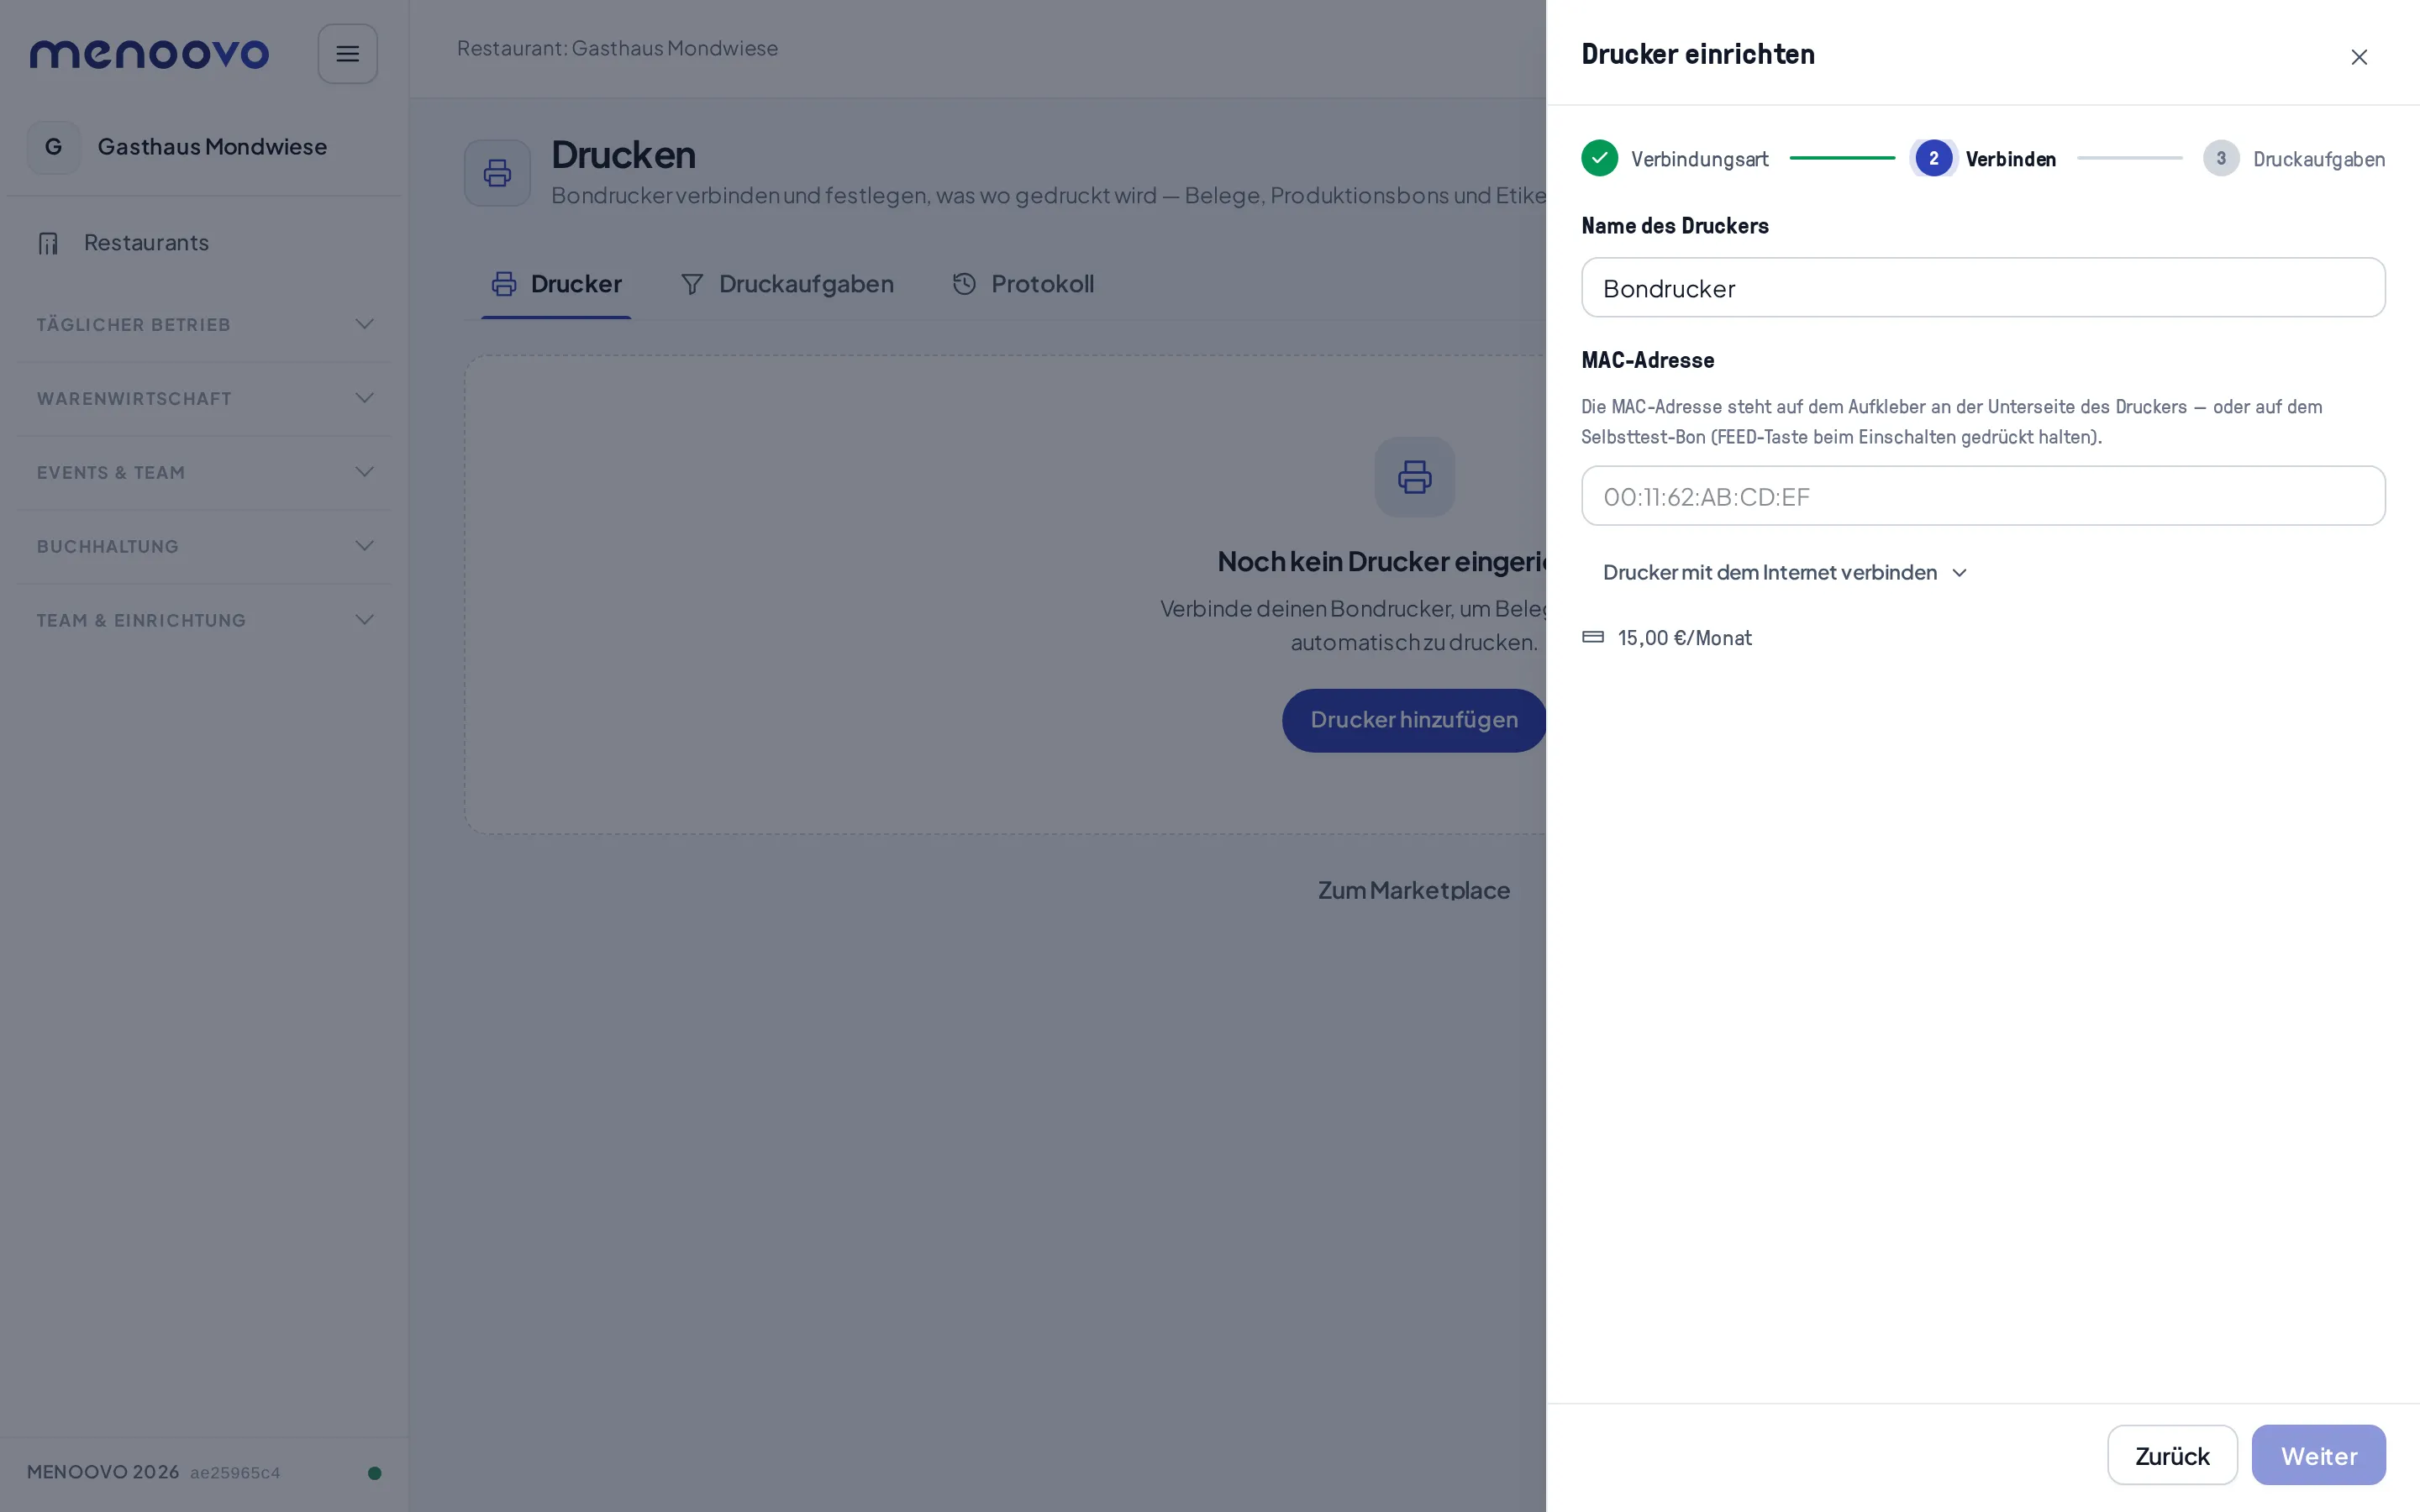Click the Protokoll history clock icon
The width and height of the screenshot is (2420, 1512).
point(963,284)
